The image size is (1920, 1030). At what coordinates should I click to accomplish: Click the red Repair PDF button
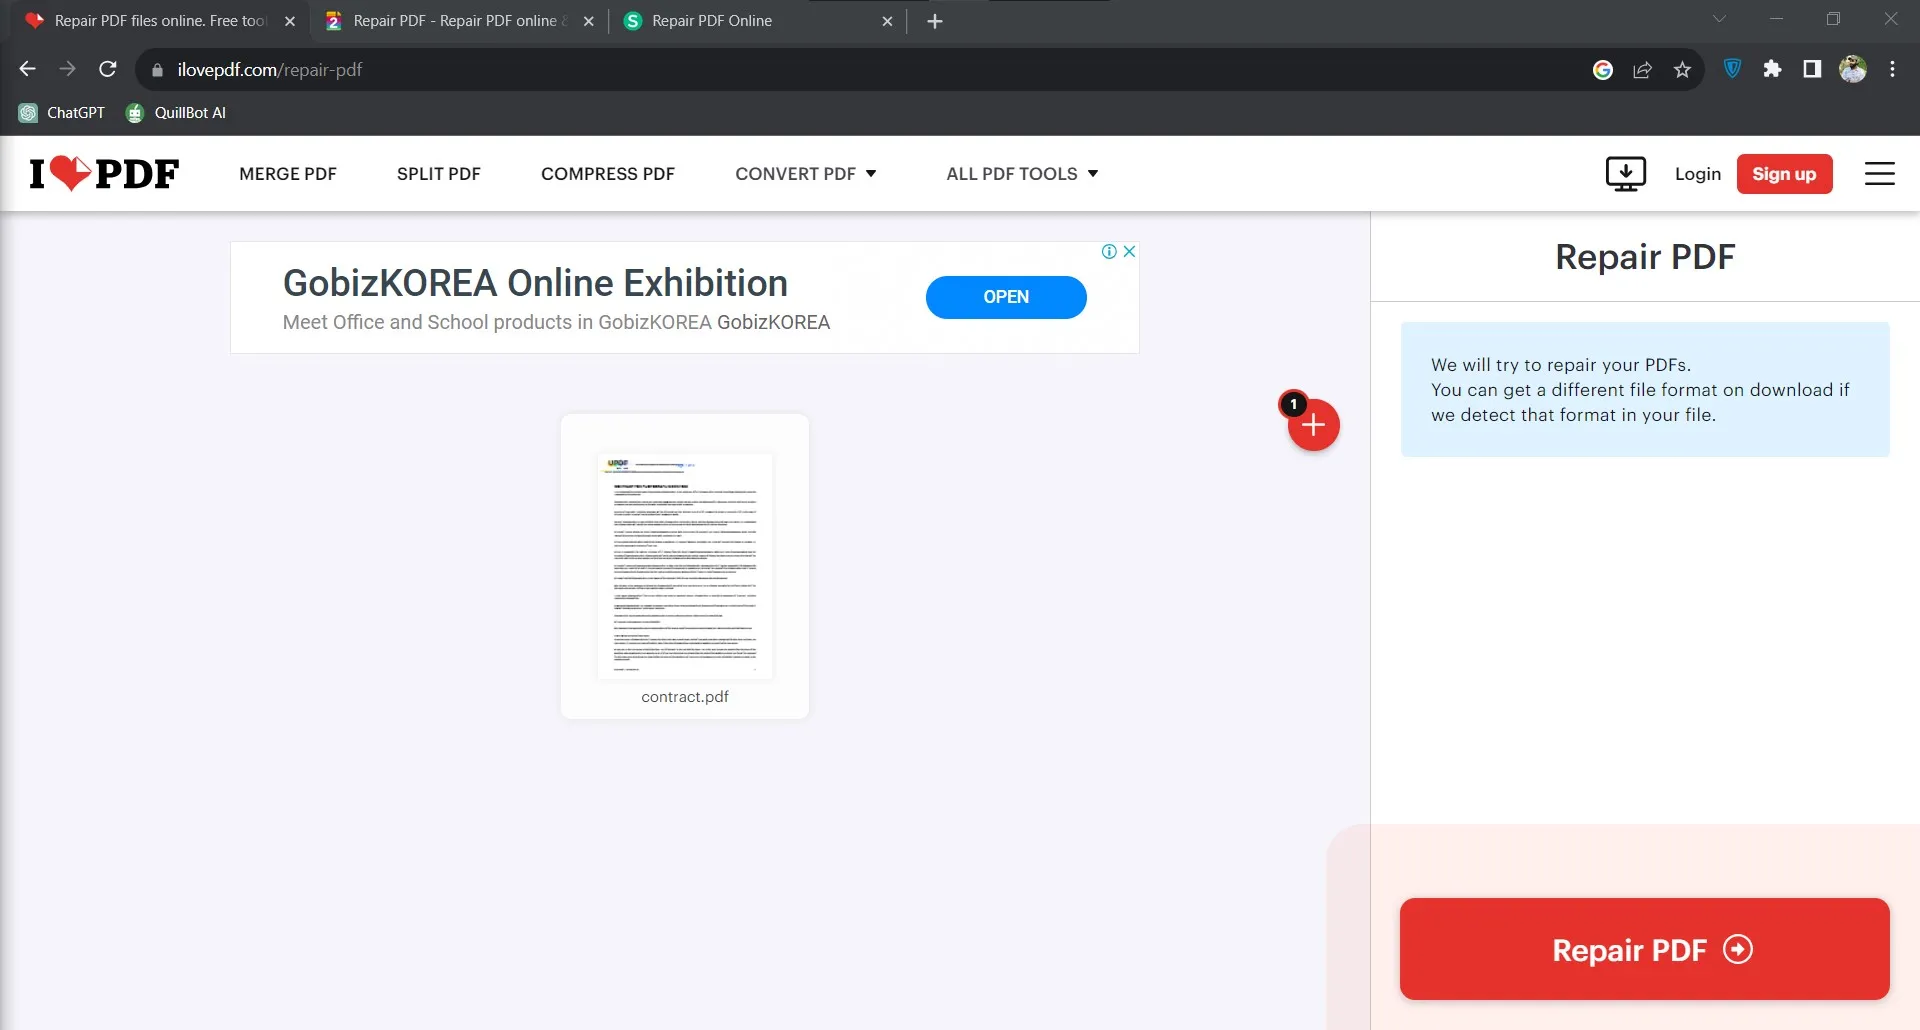(1645, 949)
